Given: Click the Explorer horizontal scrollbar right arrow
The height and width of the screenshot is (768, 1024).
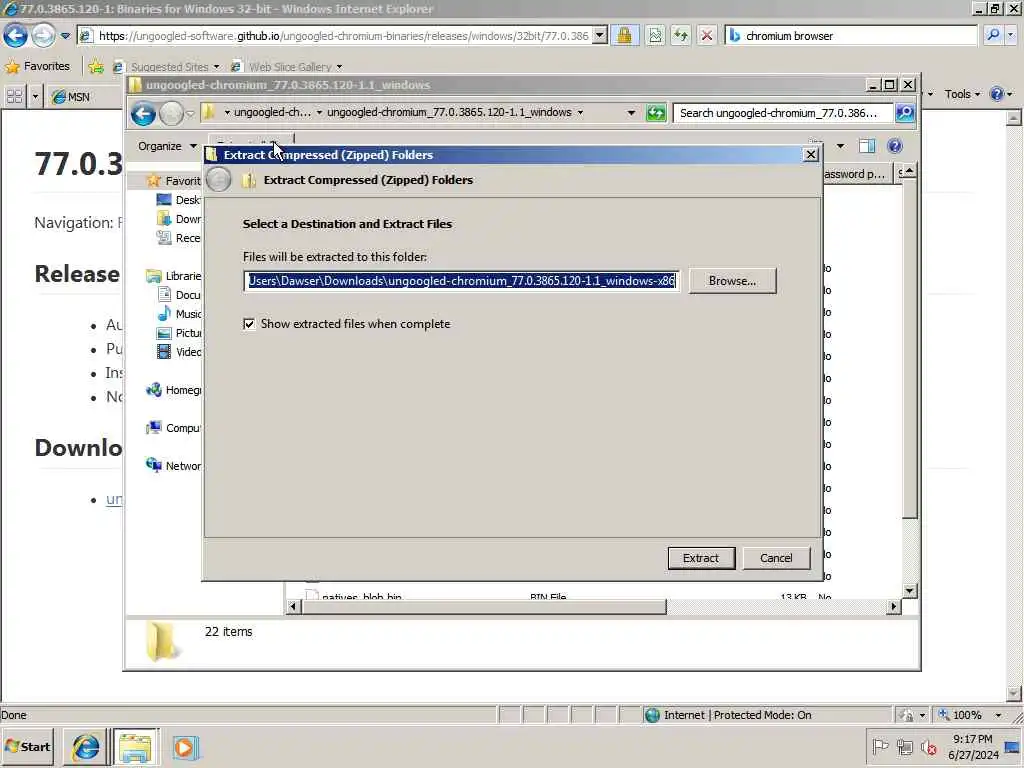Looking at the screenshot, I should point(893,607).
